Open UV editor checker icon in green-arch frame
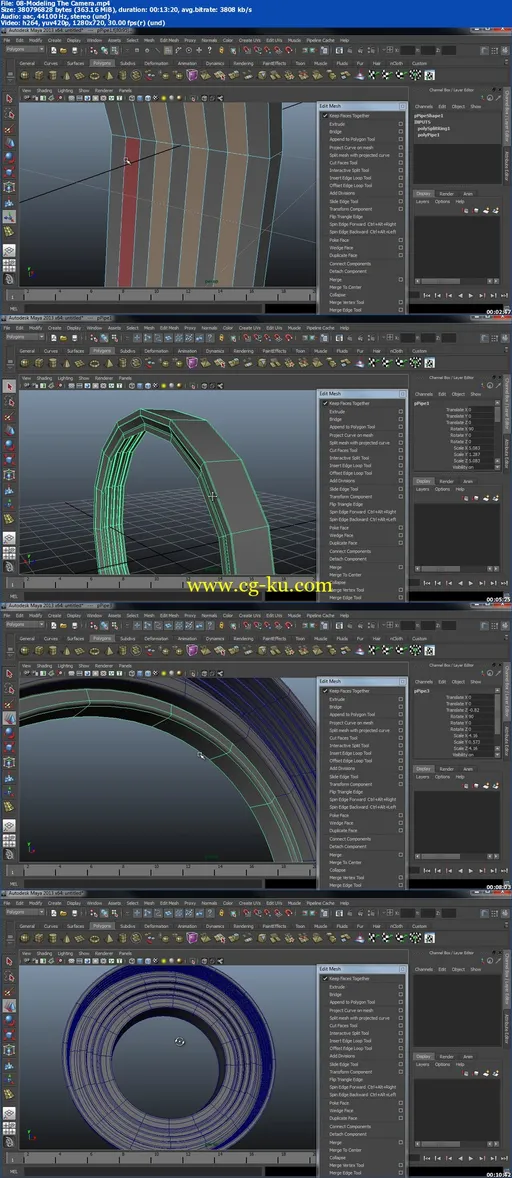The height and width of the screenshot is (1178, 512). pyautogui.click(x=429, y=363)
